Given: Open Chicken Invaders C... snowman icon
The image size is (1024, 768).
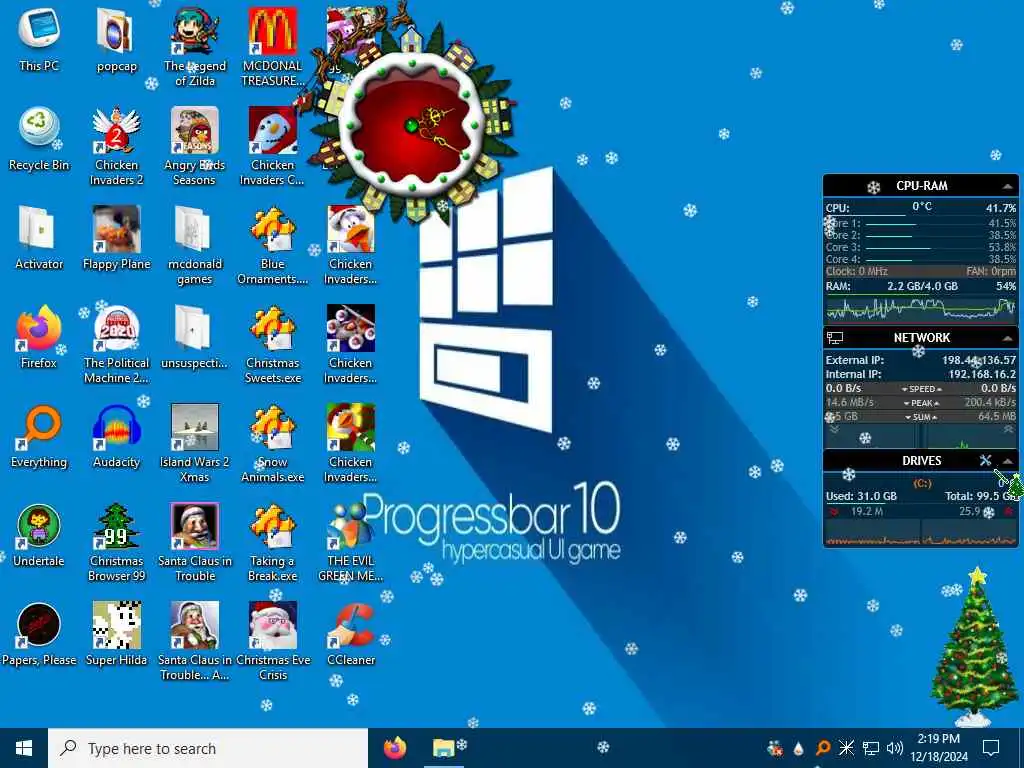Looking at the screenshot, I should pyautogui.click(x=272, y=146).
